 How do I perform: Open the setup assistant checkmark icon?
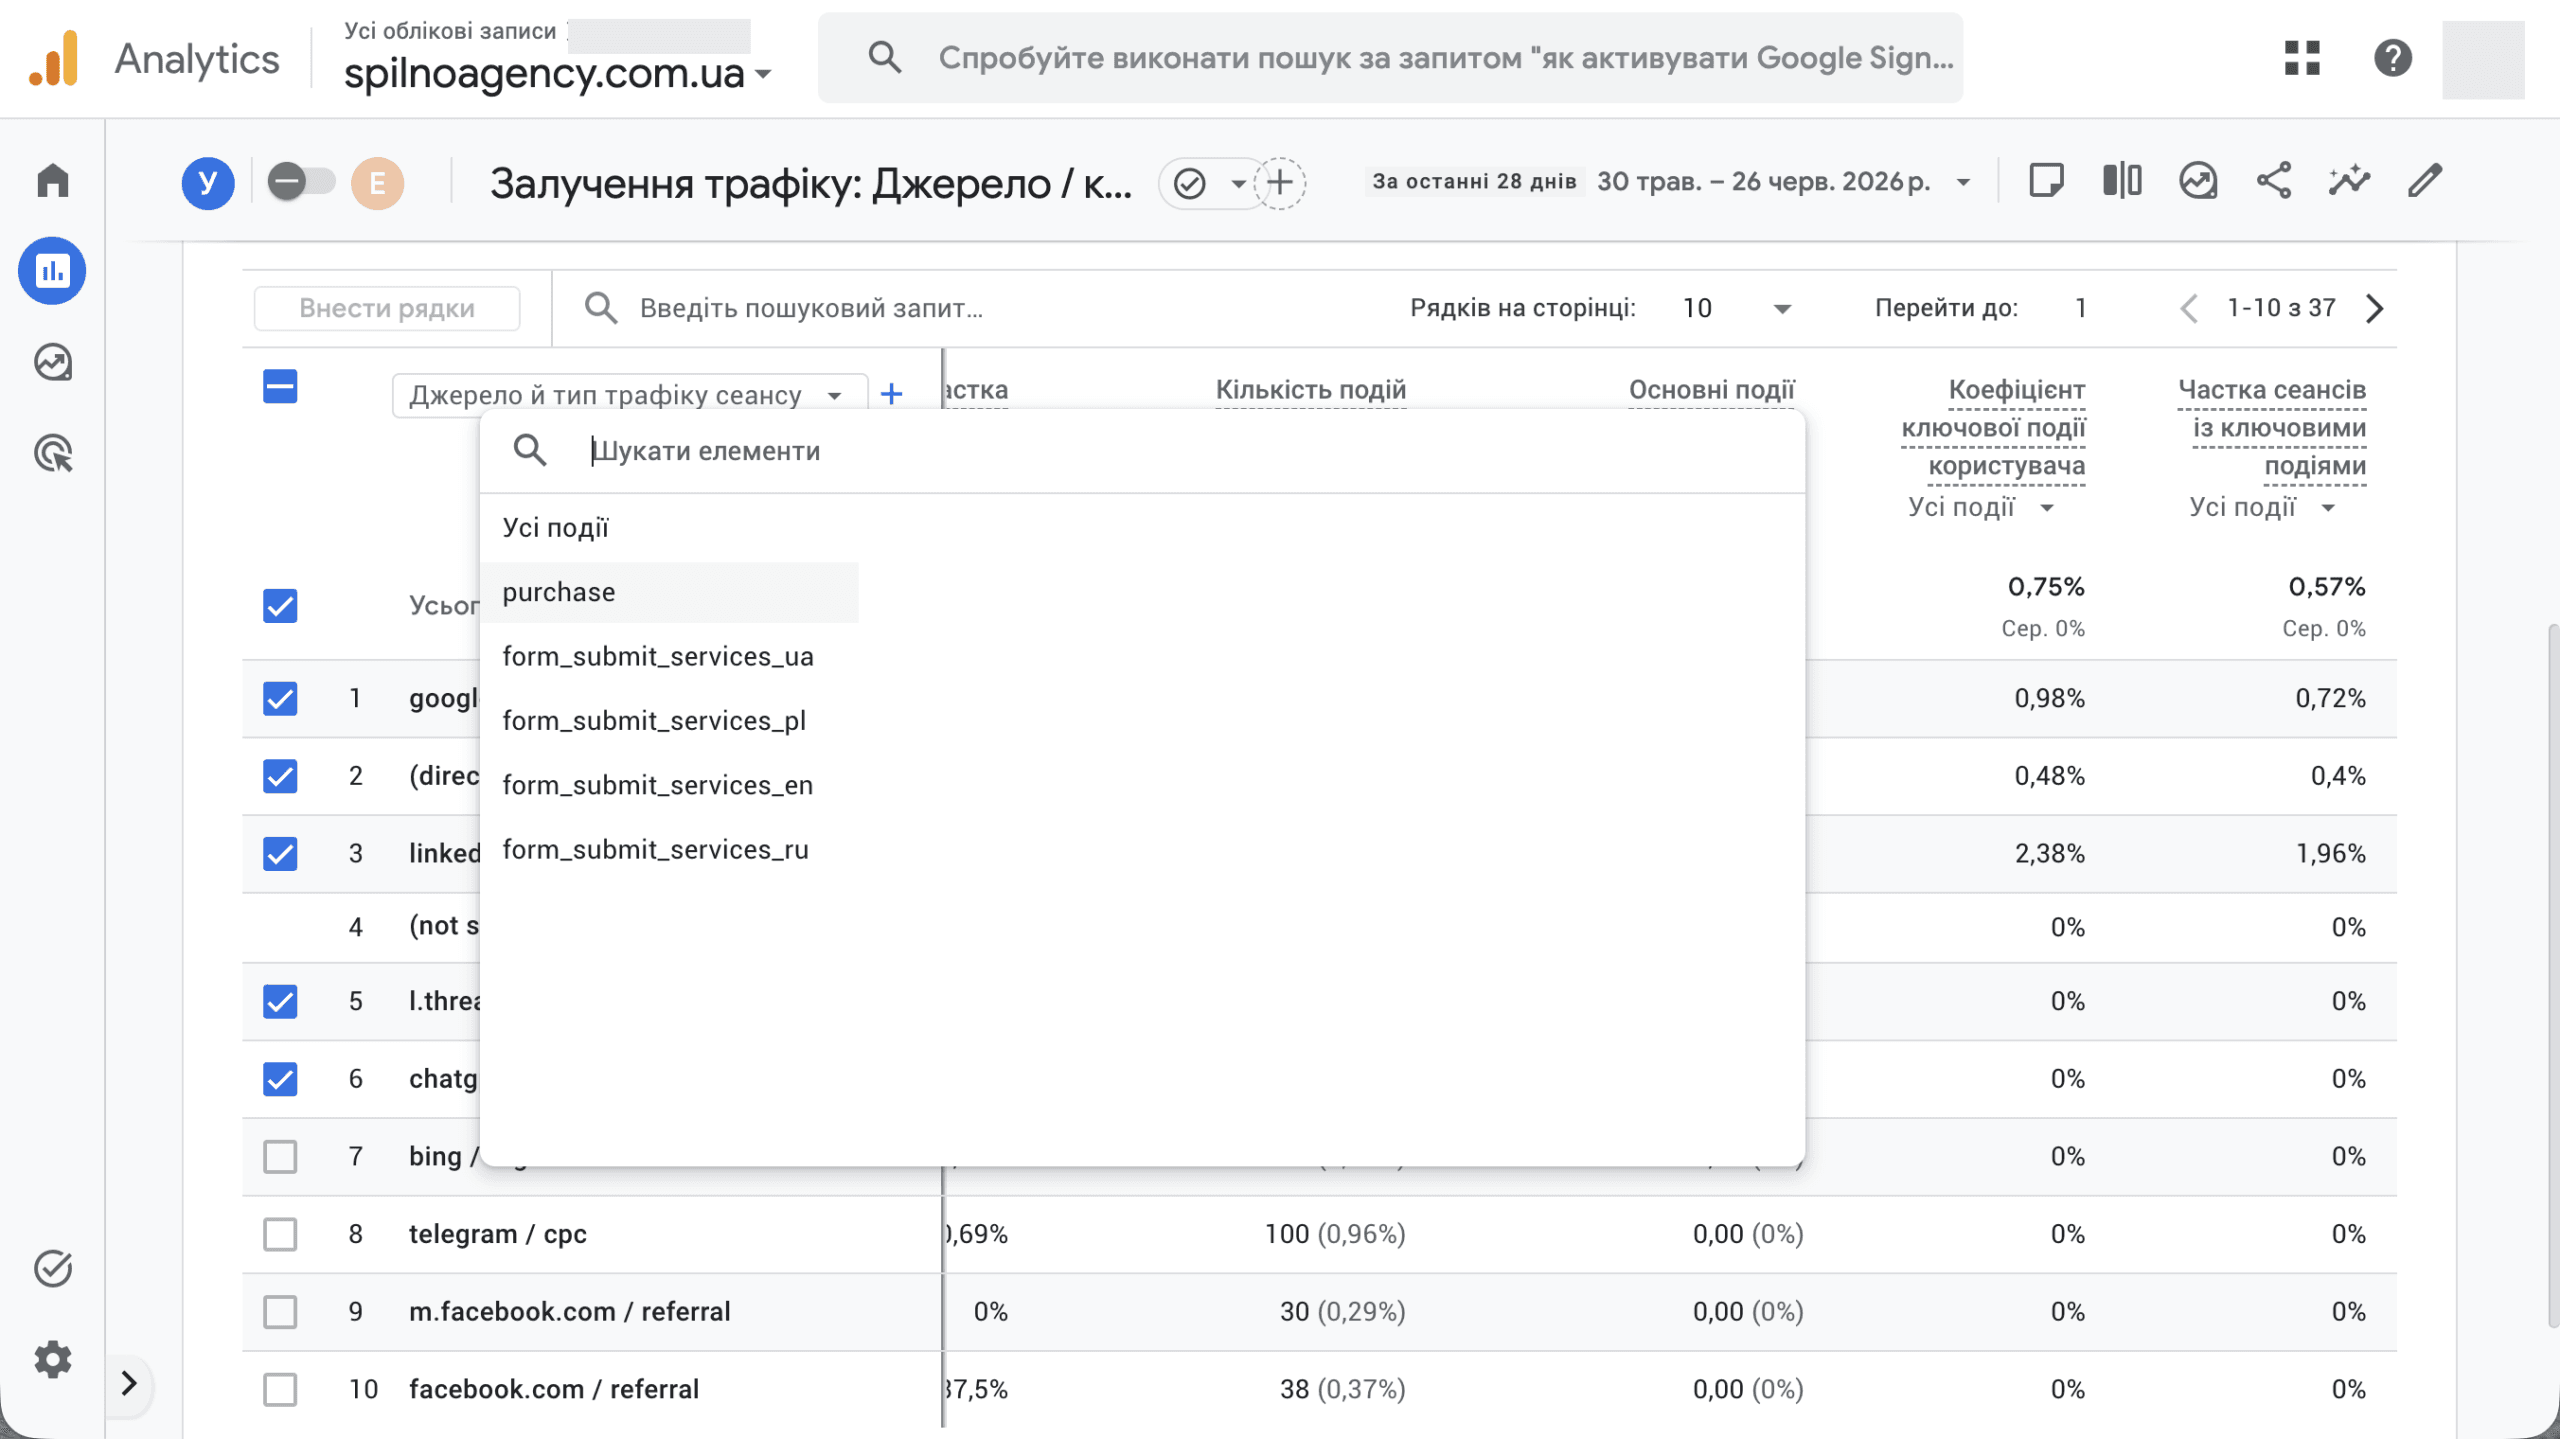coord(52,1268)
